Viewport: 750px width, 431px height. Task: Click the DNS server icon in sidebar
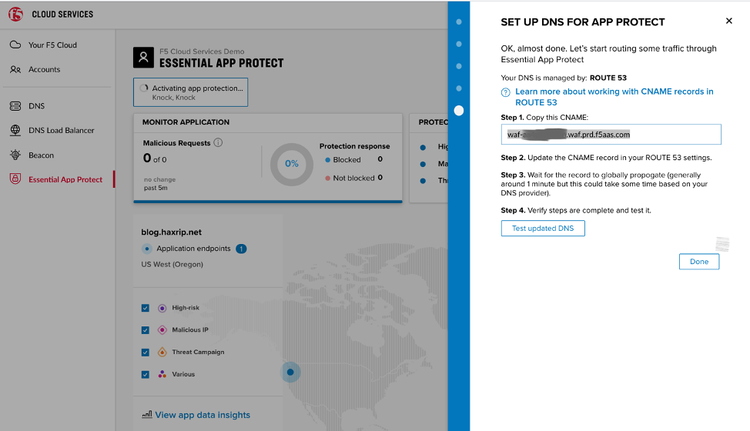[x=15, y=106]
